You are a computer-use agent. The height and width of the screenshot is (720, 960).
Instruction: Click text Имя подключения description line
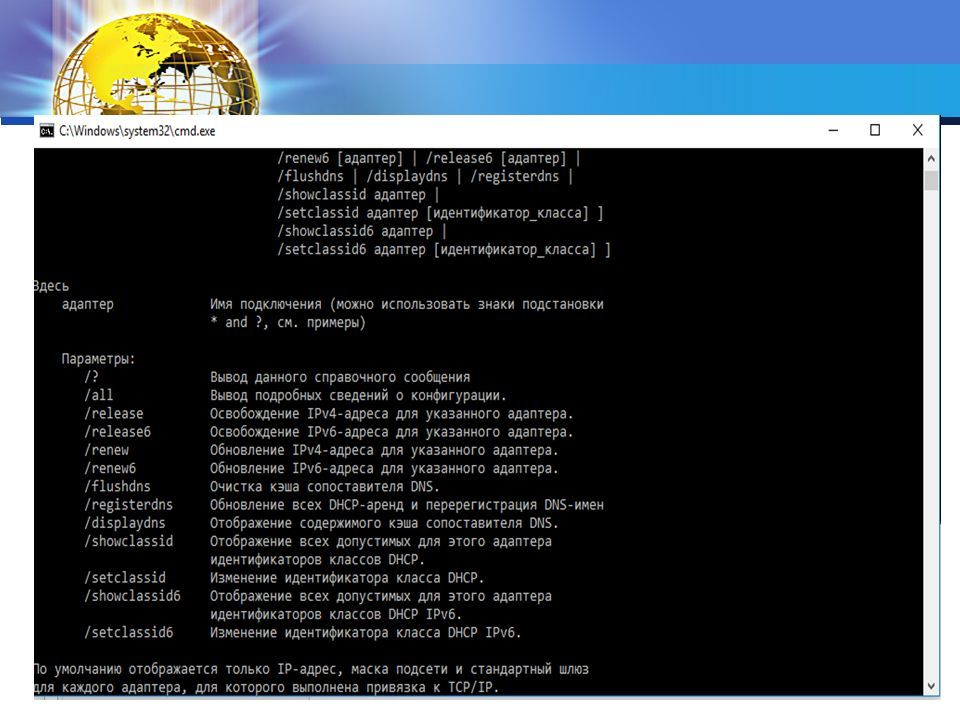click(407, 304)
